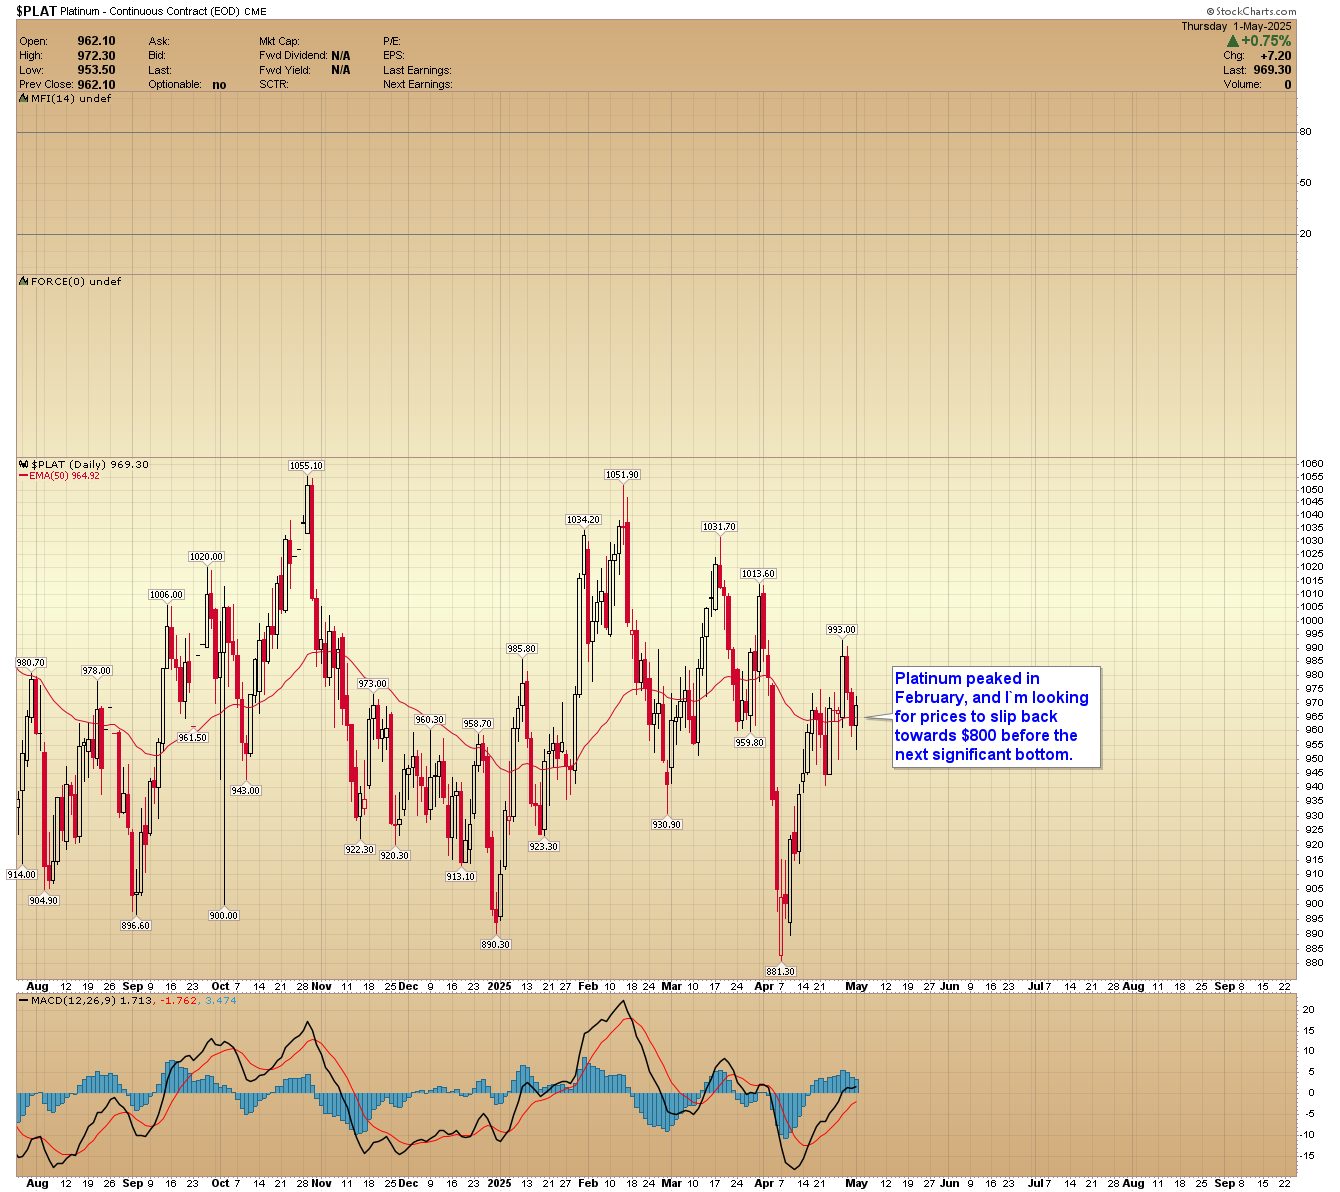Click the 1051.90 February peak label
1340x1192 pixels.
click(622, 475)
